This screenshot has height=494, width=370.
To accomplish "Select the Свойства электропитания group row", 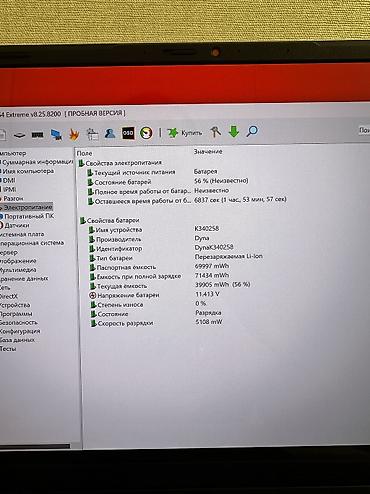I will click(x=120, y=163).
